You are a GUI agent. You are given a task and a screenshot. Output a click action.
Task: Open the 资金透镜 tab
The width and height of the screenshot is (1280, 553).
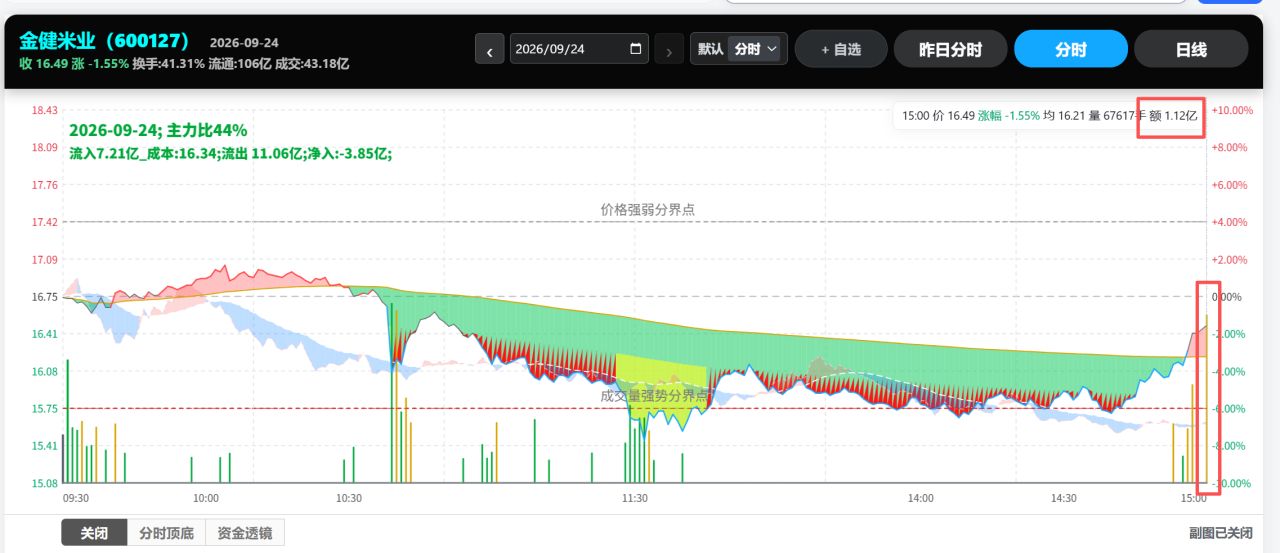245,533
